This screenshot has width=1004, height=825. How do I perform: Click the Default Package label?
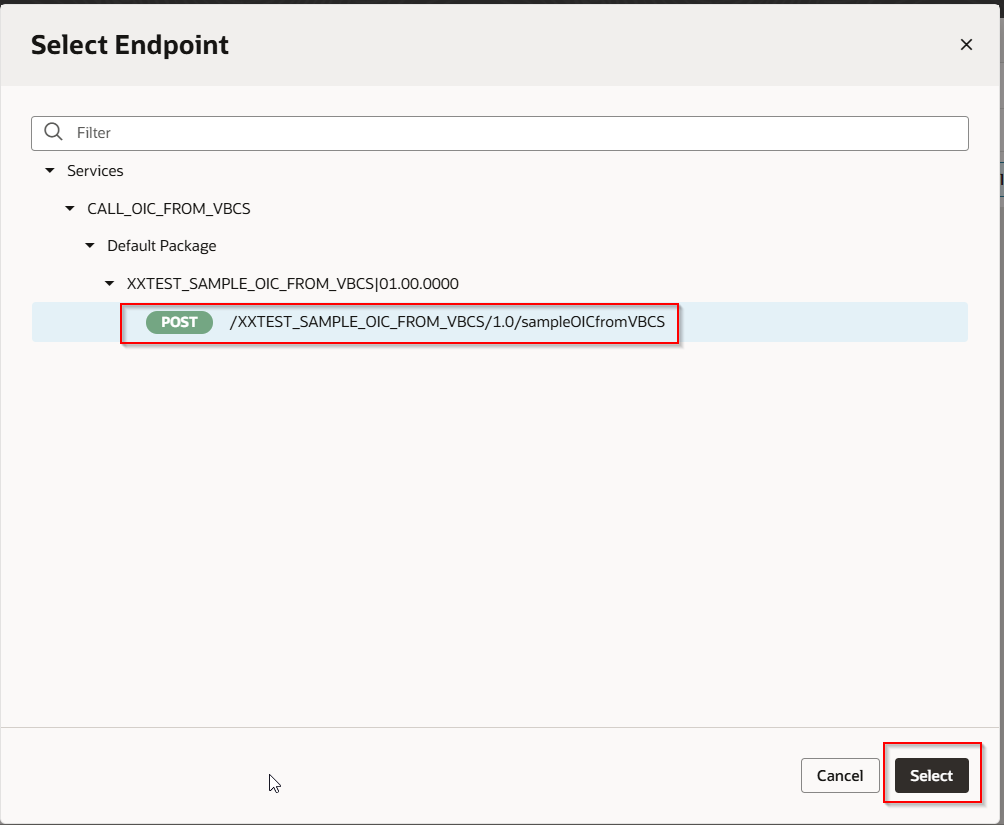coord(160,245)
